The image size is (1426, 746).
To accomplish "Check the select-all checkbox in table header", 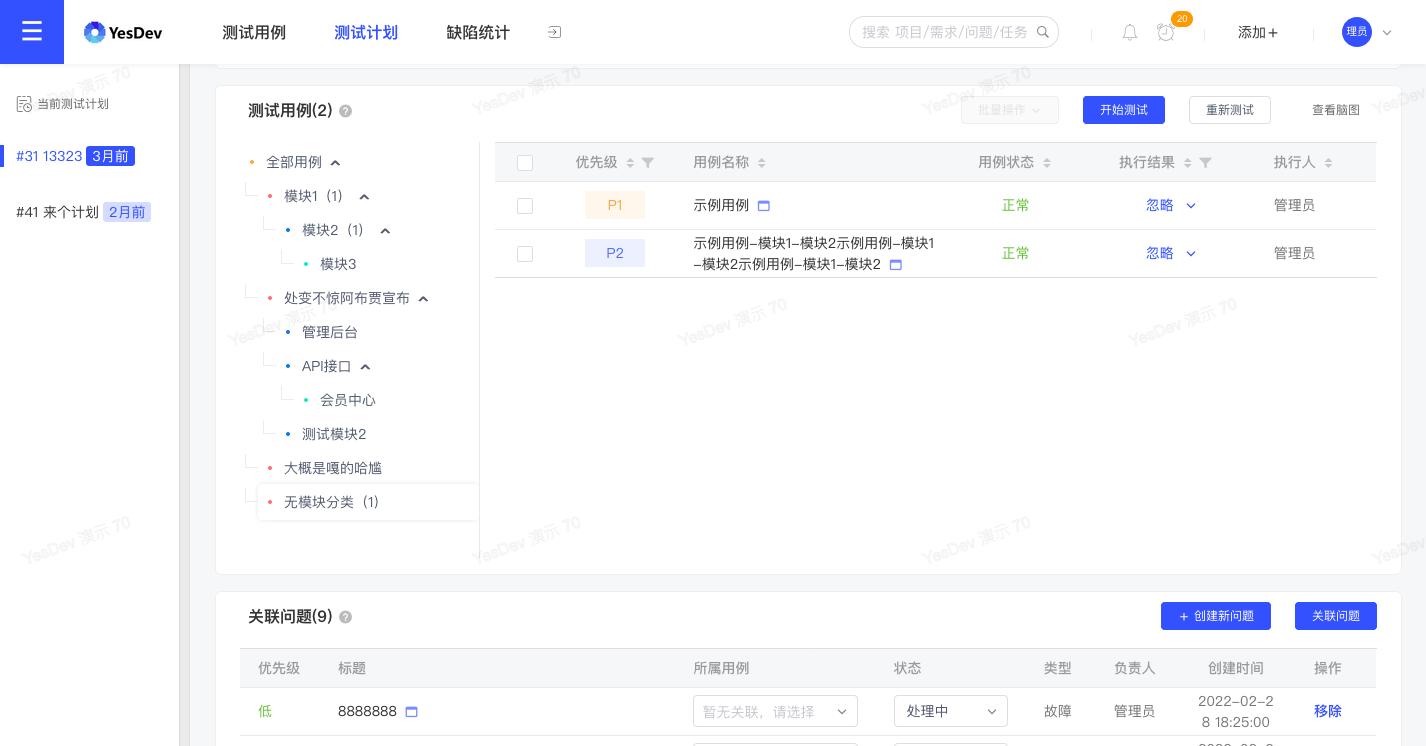I will click(525, 163).
